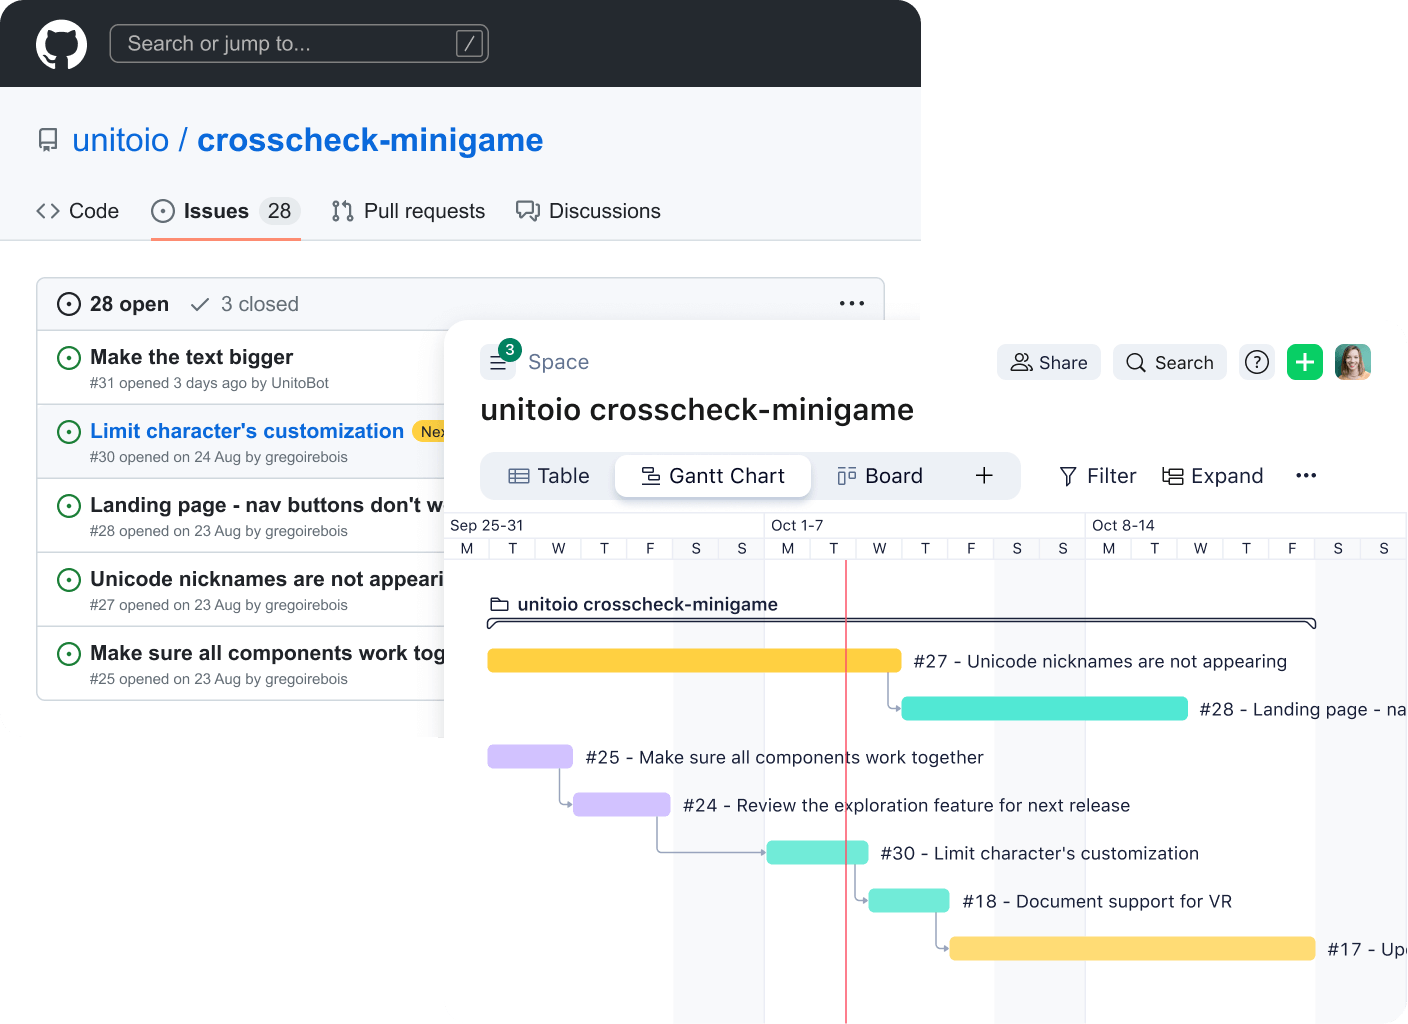Viewport: 1408px width, 1024px height.
Task: Open the user profile avatar
Action: click(1352, 362)
